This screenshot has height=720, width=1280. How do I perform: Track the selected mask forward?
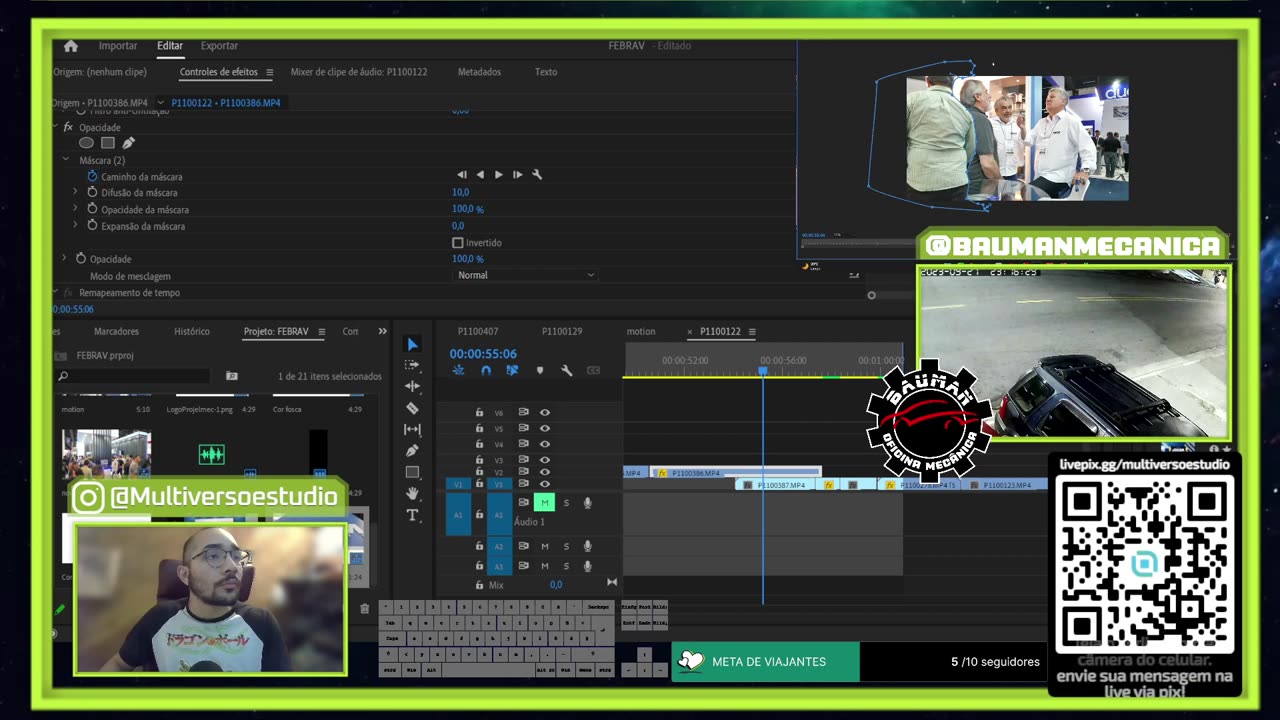tap(498, 175)
